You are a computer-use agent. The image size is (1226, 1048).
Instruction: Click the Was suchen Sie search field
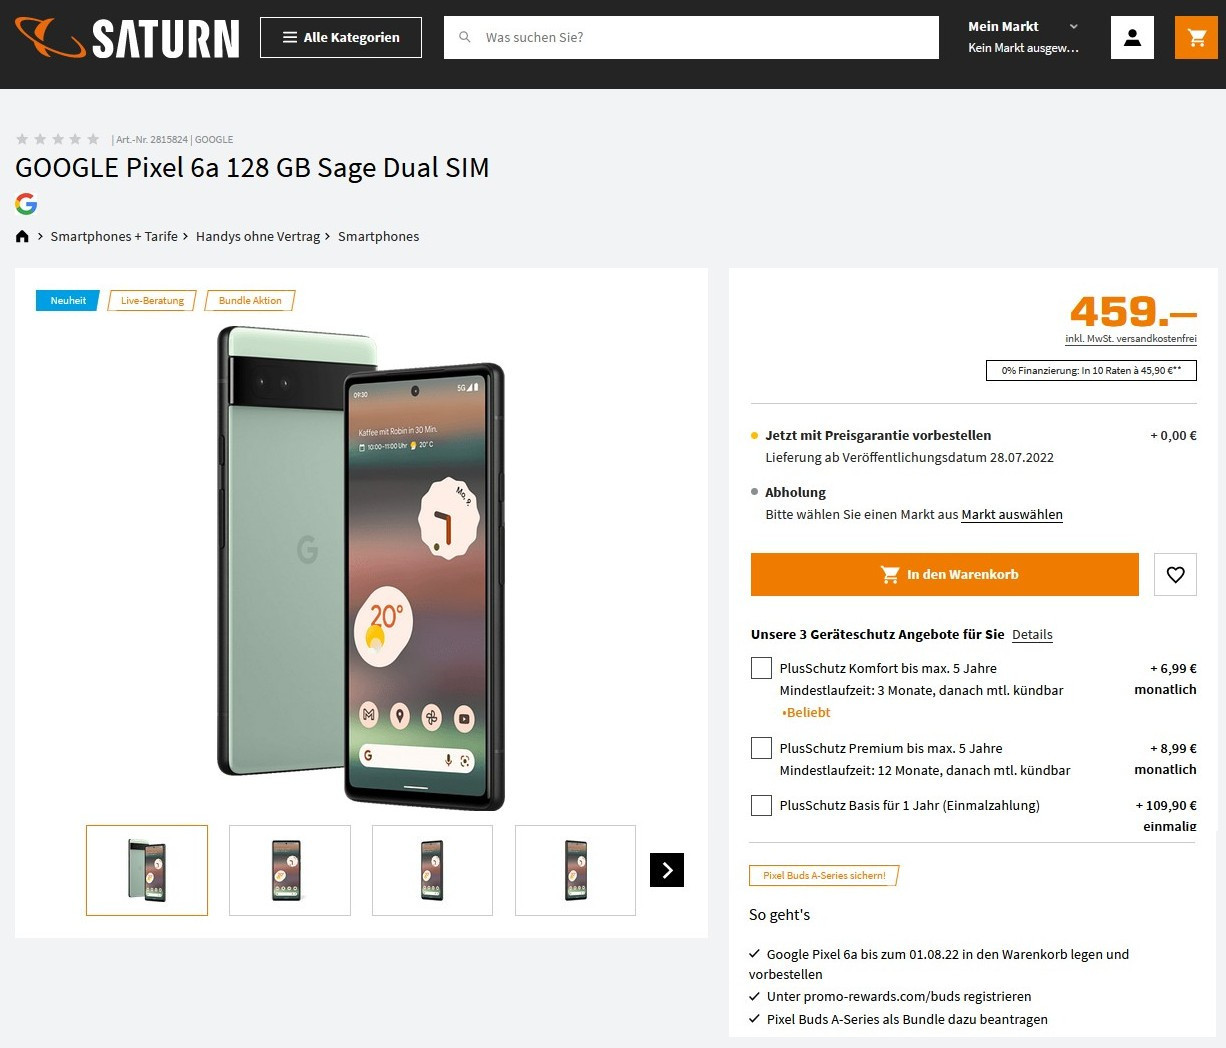(x=700, y=38)
